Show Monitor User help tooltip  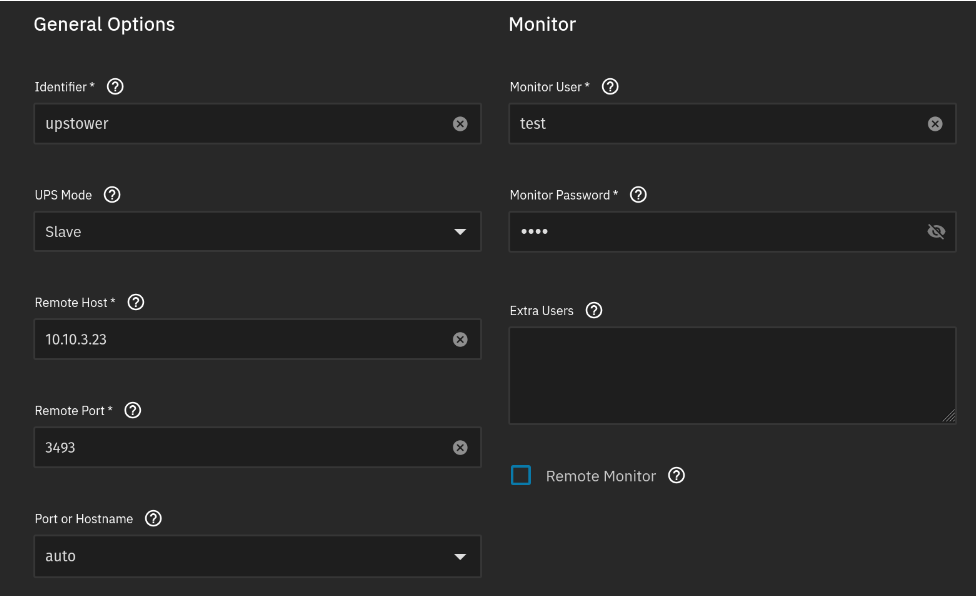[x=610, y=87]
